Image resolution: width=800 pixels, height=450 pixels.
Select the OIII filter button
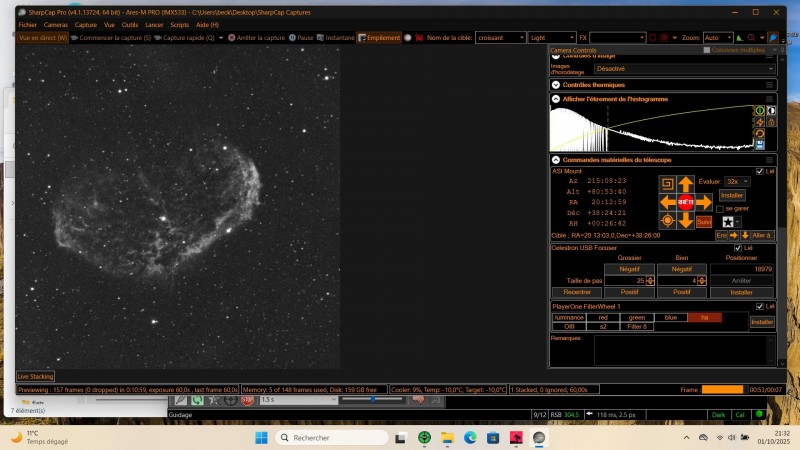pos(569,327)
